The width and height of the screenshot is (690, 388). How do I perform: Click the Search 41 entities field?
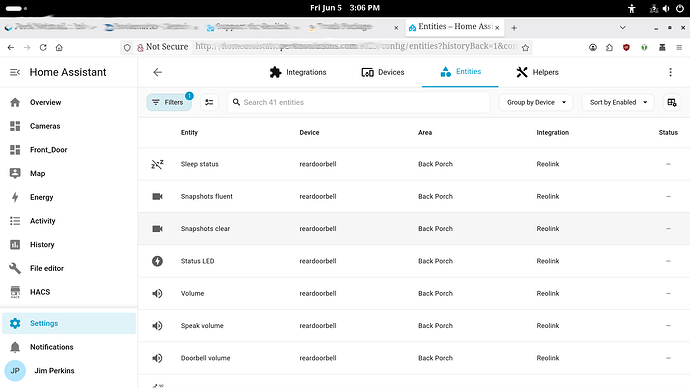point(359,102)
